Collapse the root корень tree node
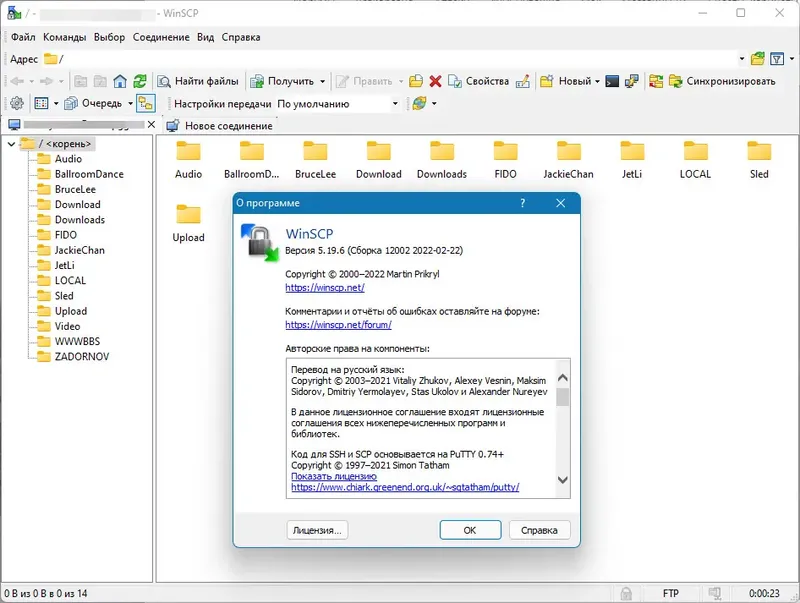Image resolution: width=800 pixels, height=603 pixels. (x=11, y=144)
